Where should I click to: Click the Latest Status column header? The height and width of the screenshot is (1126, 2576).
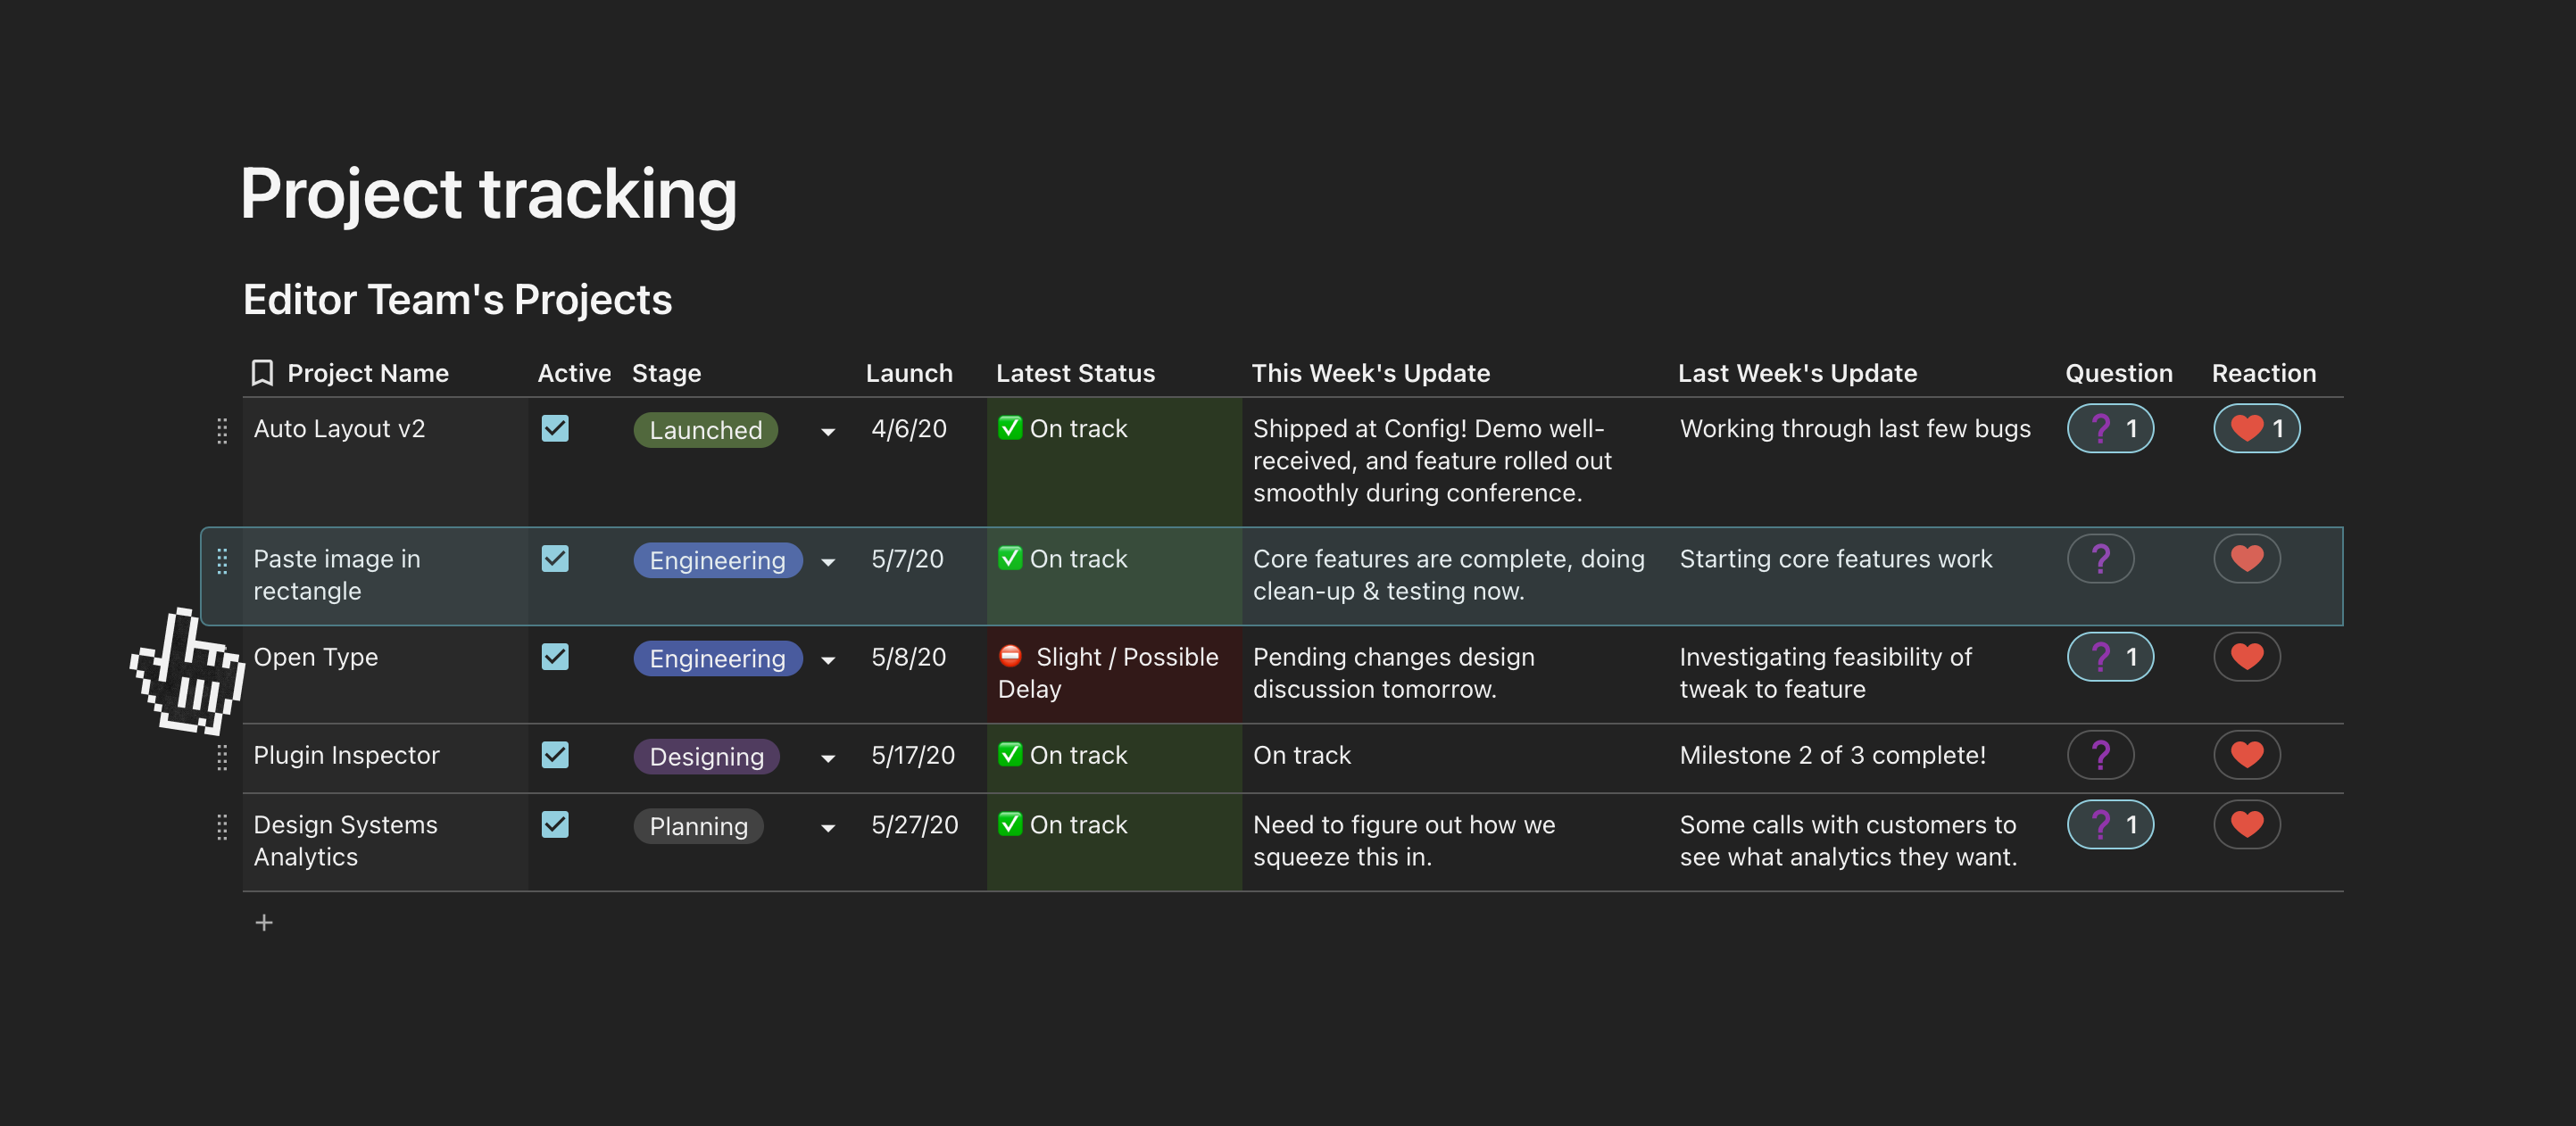(x=1075, y=373)
